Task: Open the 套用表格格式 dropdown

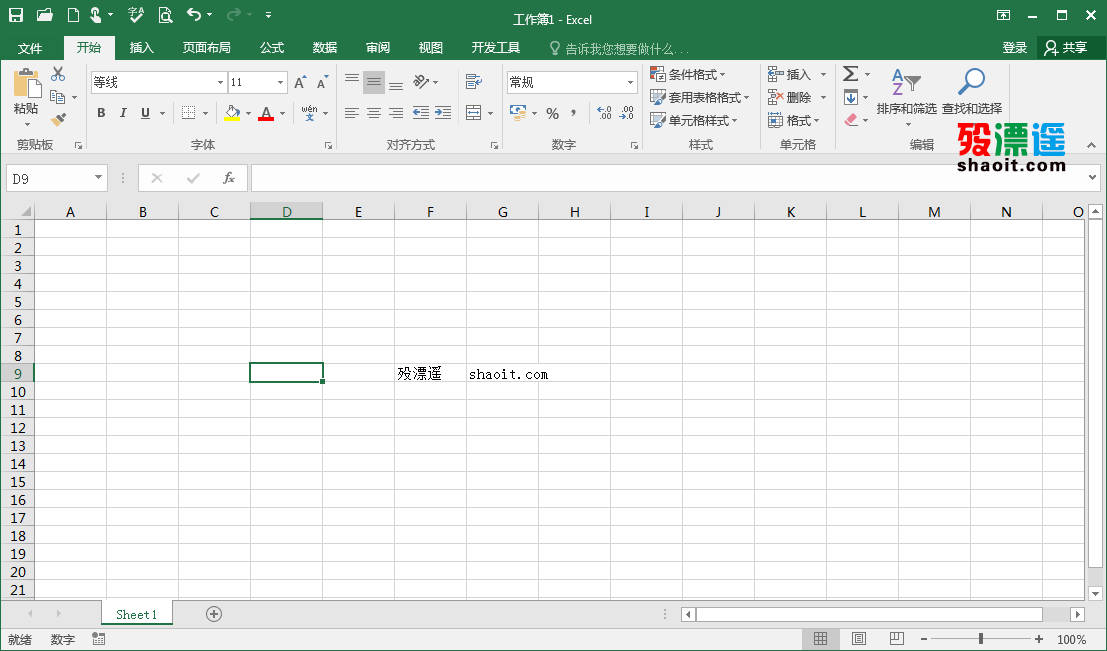Action: click(x=700, y=97)
